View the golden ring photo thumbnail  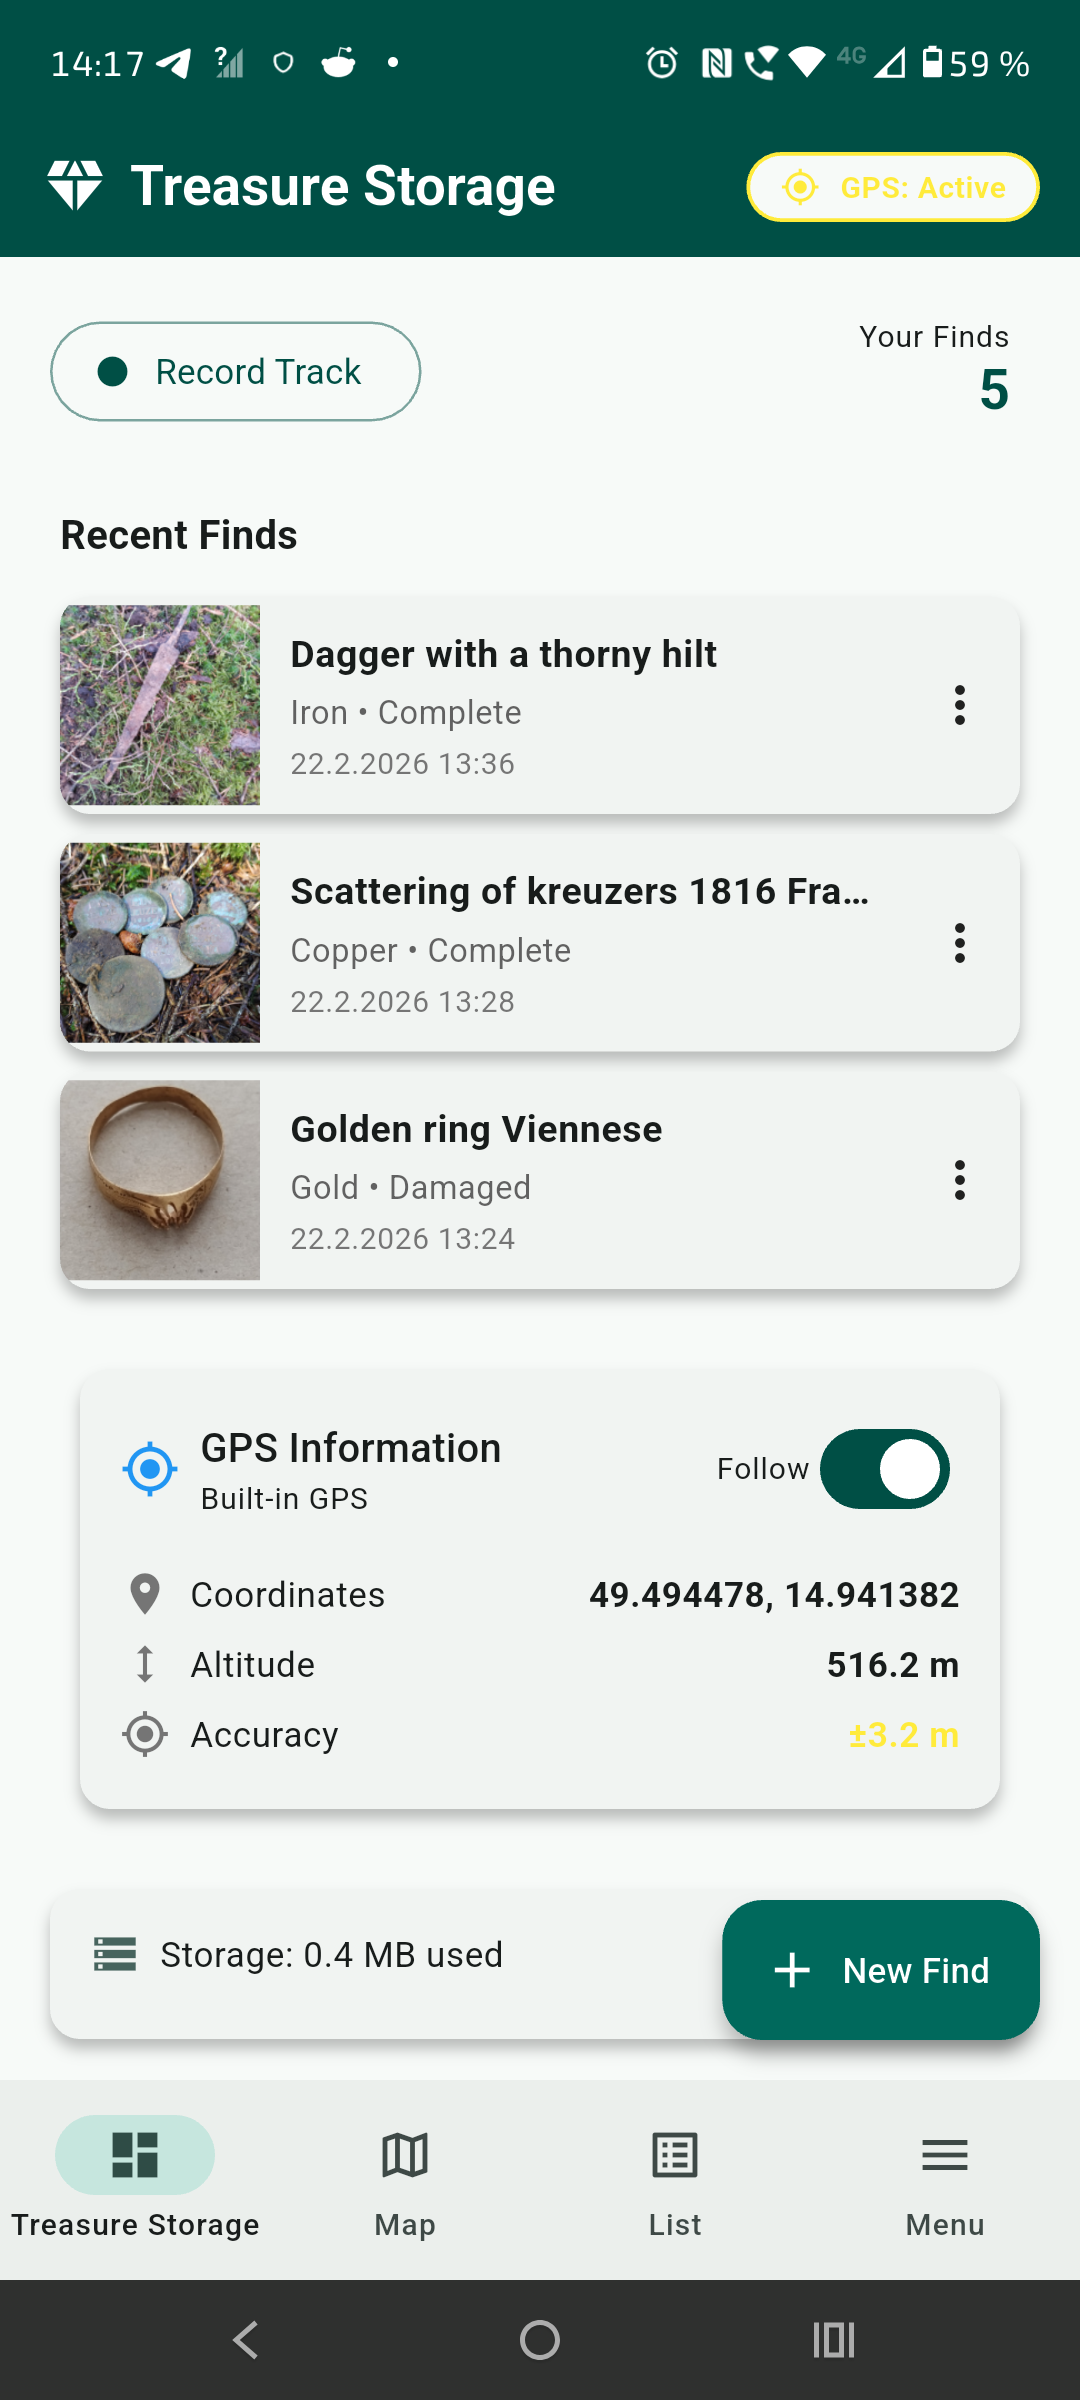coord(160,1180)
